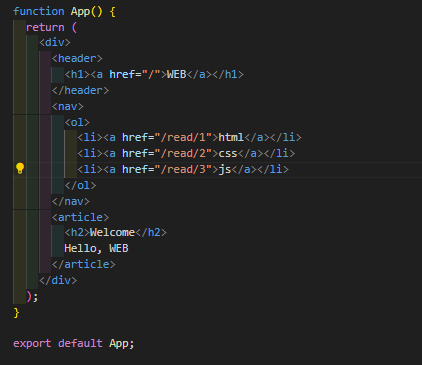Click the 'return' keyword

(45, 27)
